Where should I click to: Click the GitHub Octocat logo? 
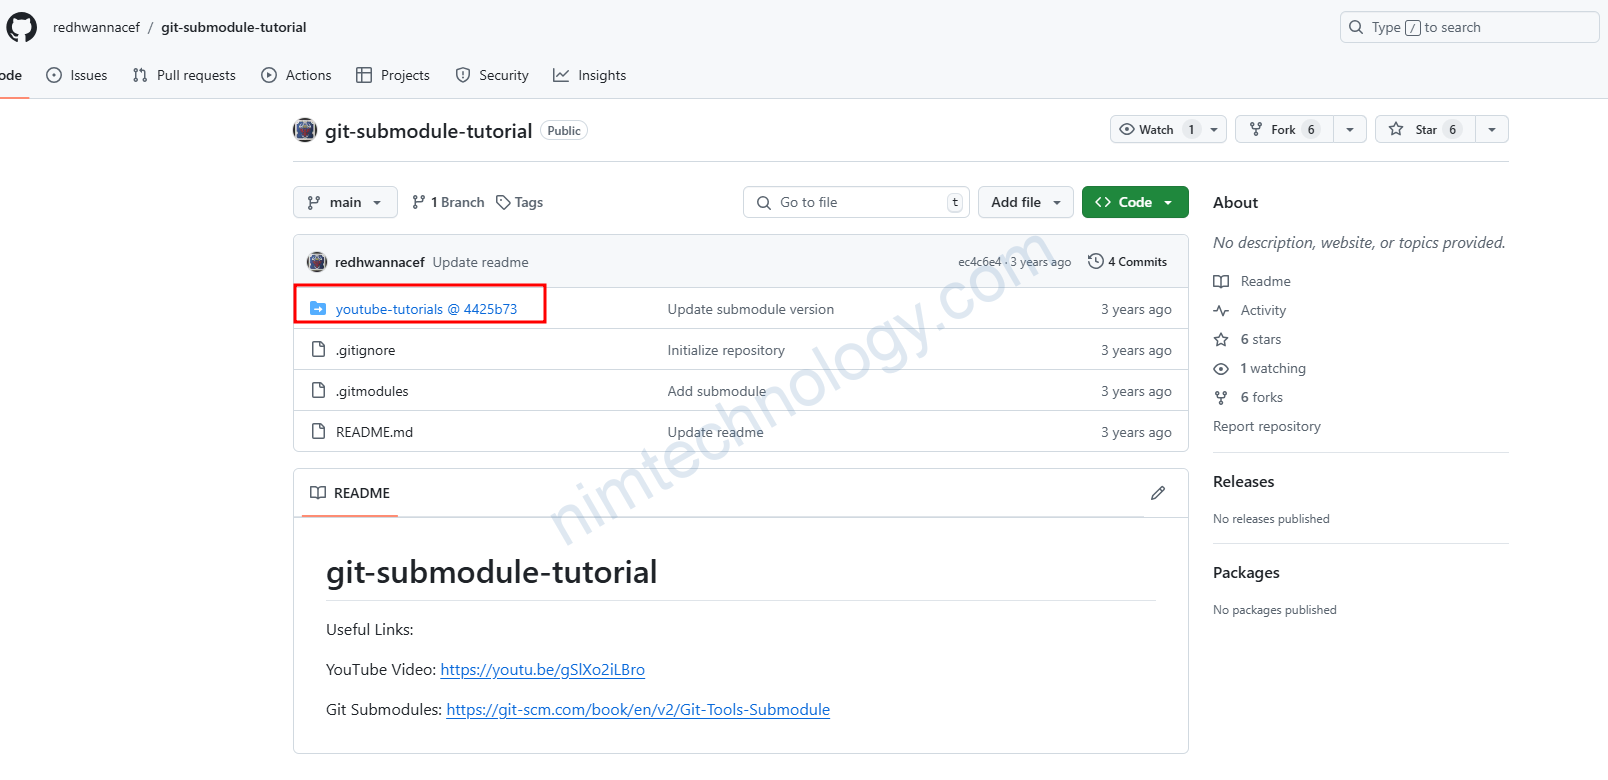point(21,27)
